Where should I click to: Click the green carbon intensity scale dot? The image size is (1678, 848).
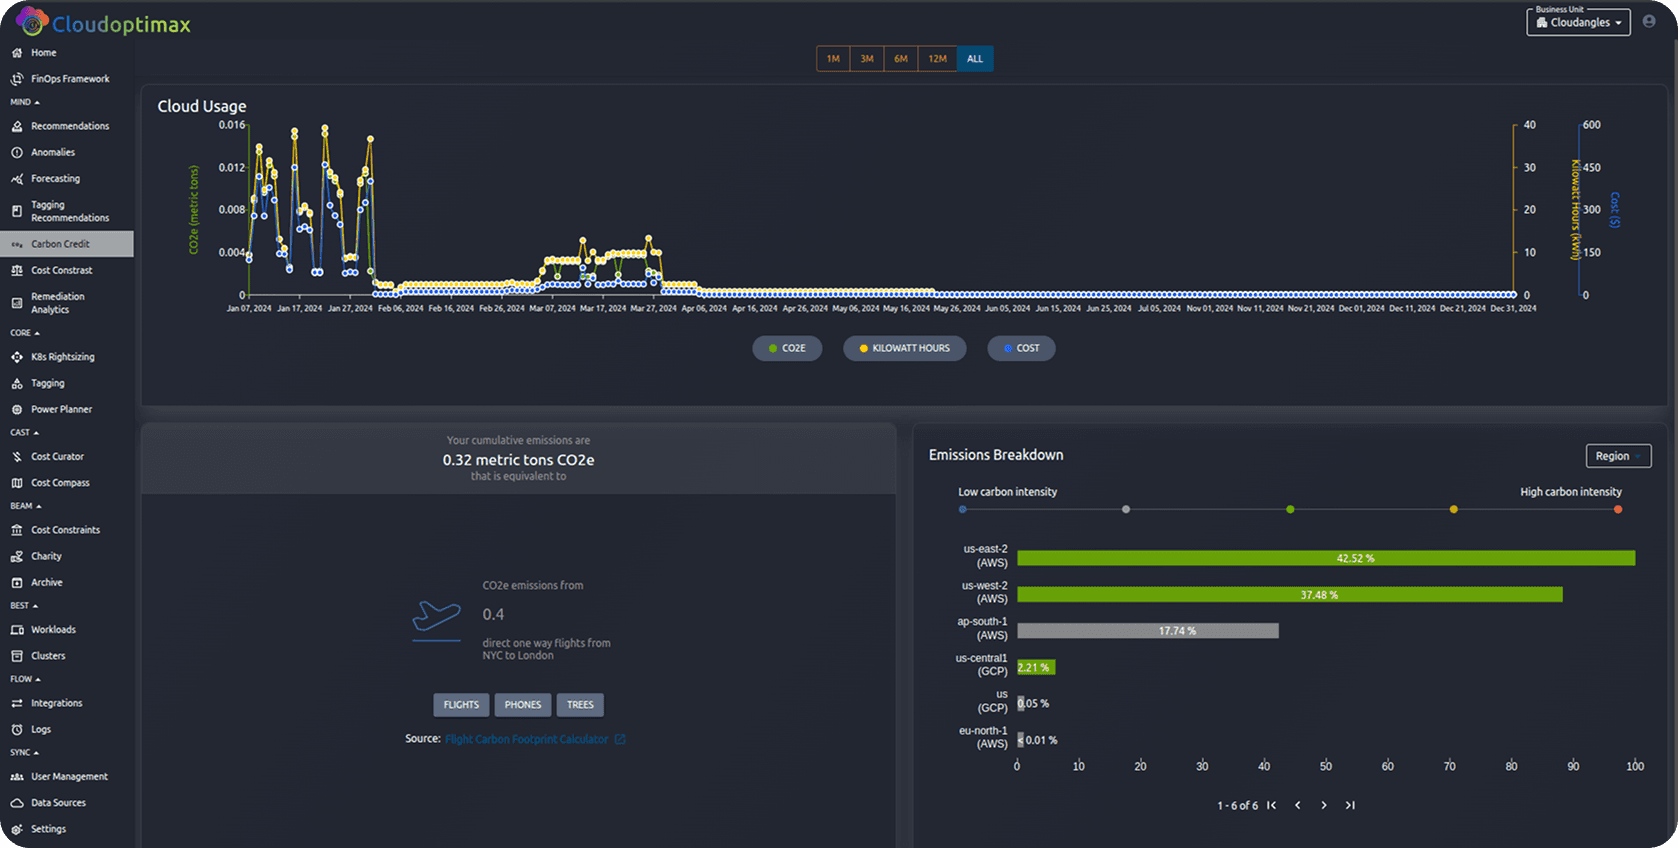click(1290, 510)
